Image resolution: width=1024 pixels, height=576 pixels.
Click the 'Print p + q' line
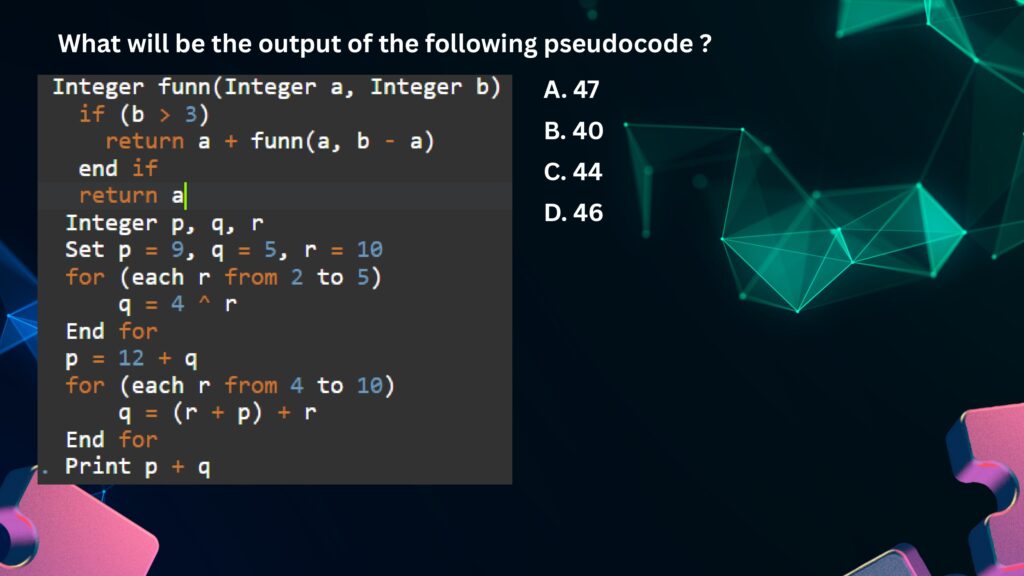(x=138, y=466)
